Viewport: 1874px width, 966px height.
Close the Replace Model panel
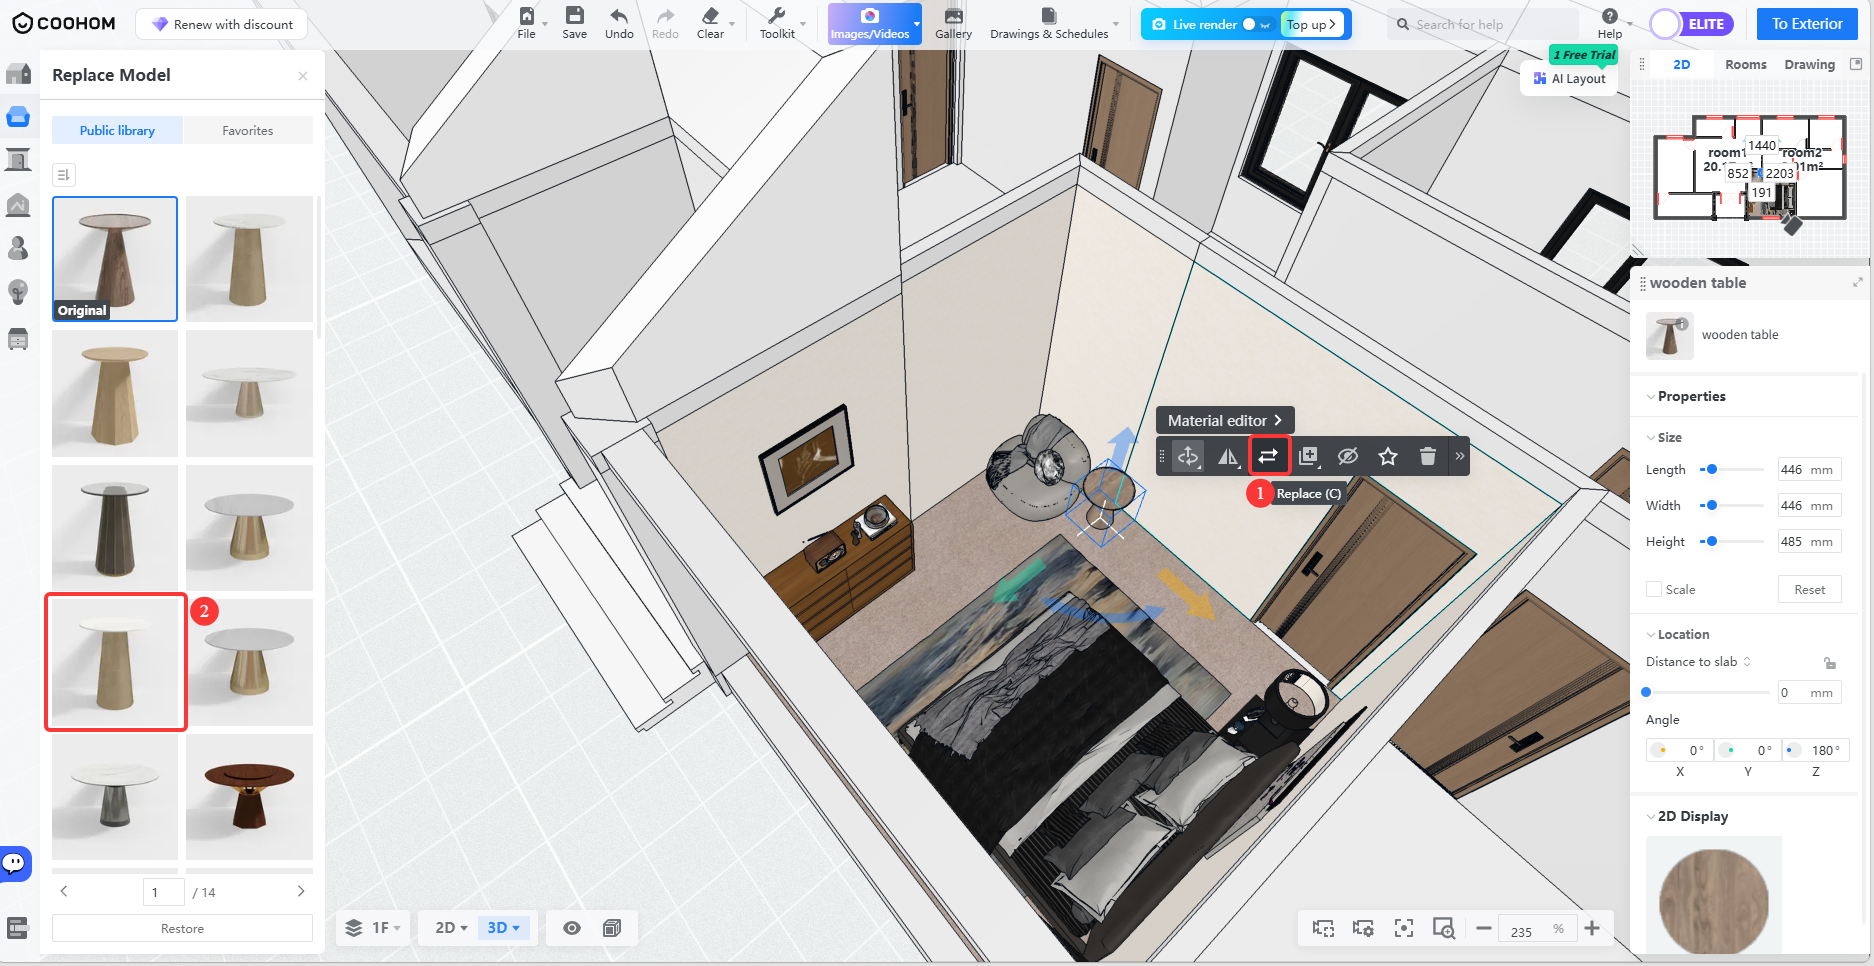pyautogui.click(x=303, y=76)
